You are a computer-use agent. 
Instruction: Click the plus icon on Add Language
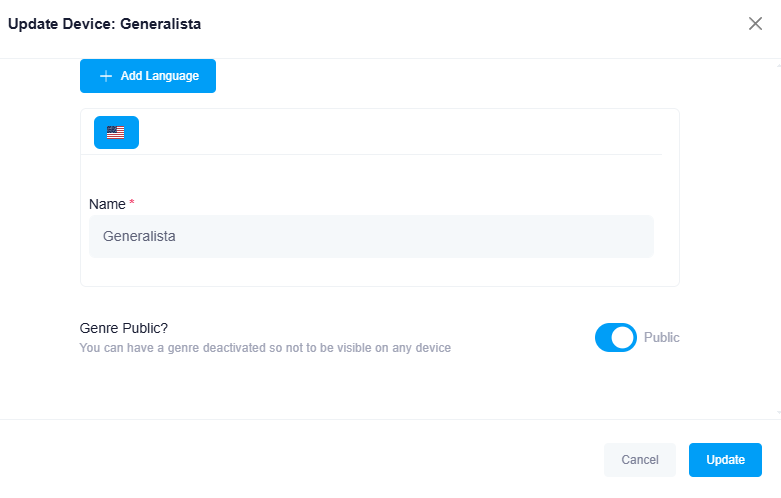[106, 76]
